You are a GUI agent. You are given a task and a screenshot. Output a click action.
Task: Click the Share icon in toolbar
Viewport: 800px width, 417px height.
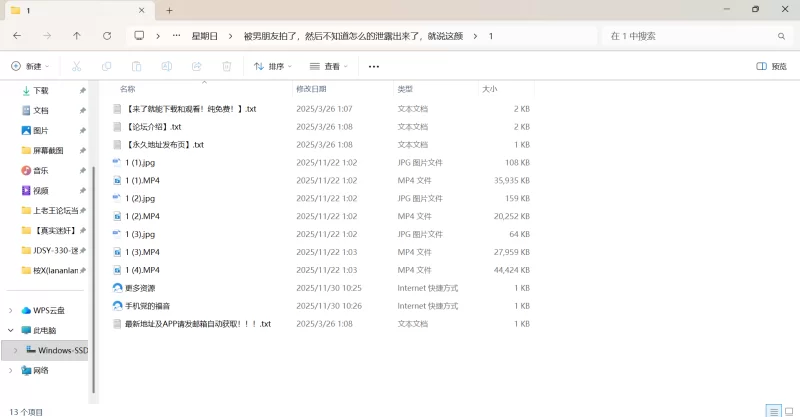197,66
